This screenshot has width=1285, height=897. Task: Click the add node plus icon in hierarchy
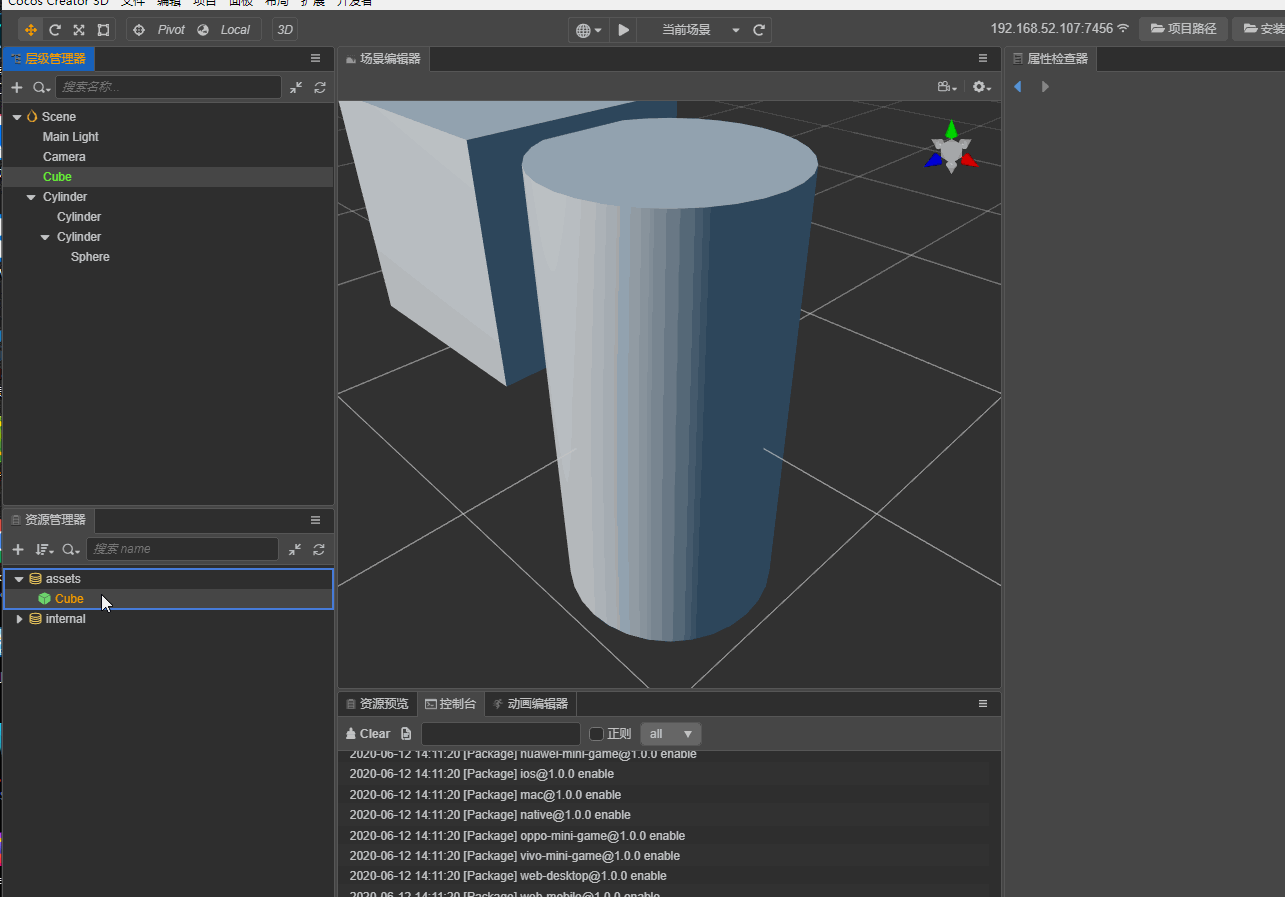click(x=16, y=88)
